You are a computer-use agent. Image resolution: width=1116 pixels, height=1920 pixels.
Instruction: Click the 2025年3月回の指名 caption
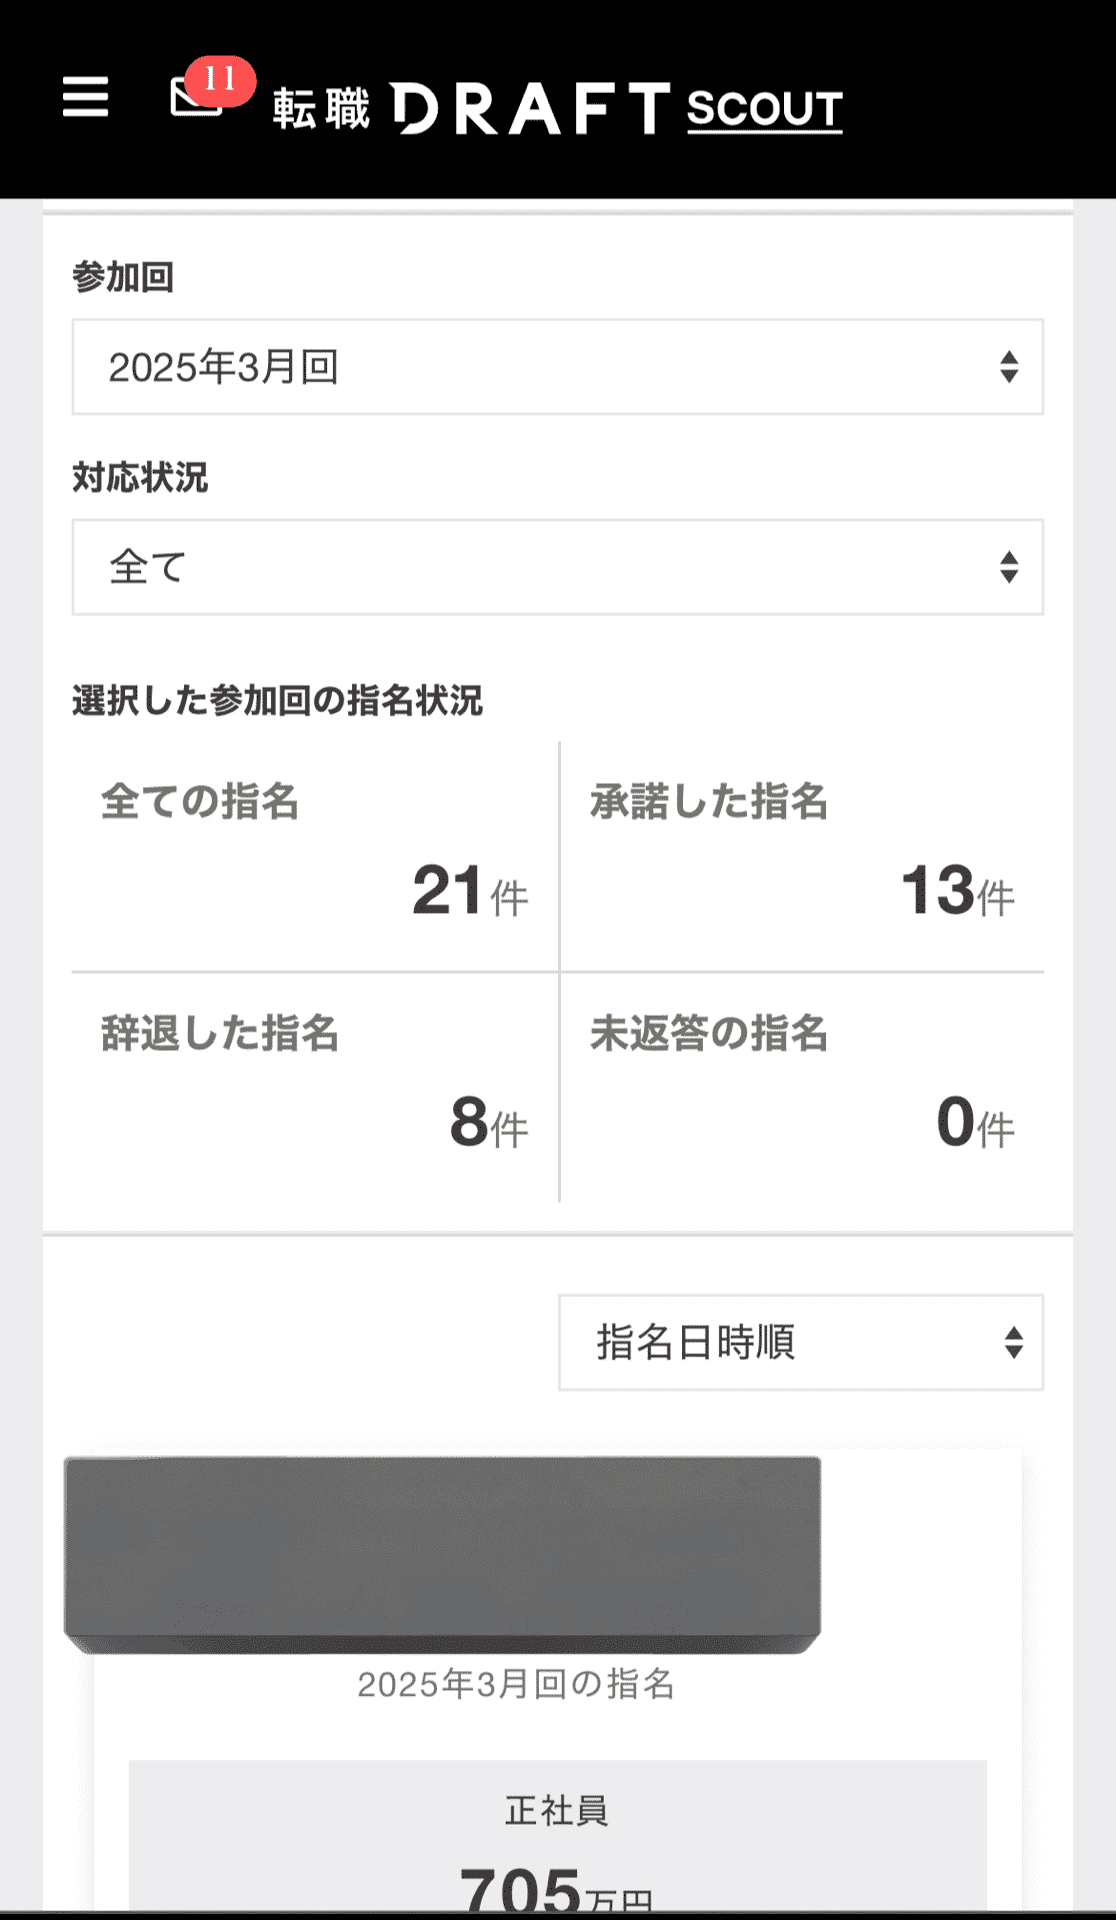pos(516,1684)
